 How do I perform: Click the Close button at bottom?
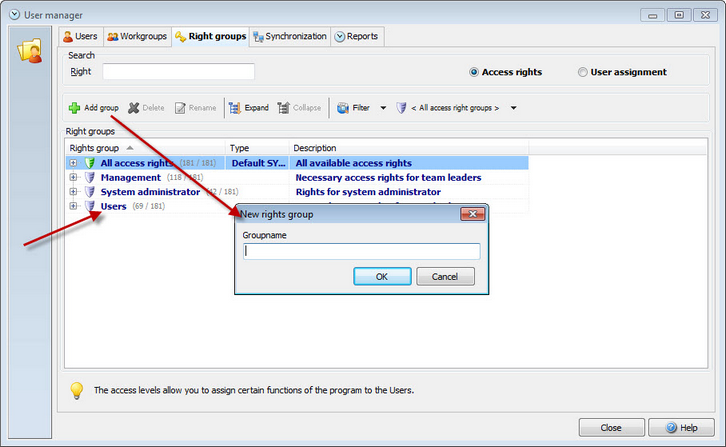[x=611, y=428]
